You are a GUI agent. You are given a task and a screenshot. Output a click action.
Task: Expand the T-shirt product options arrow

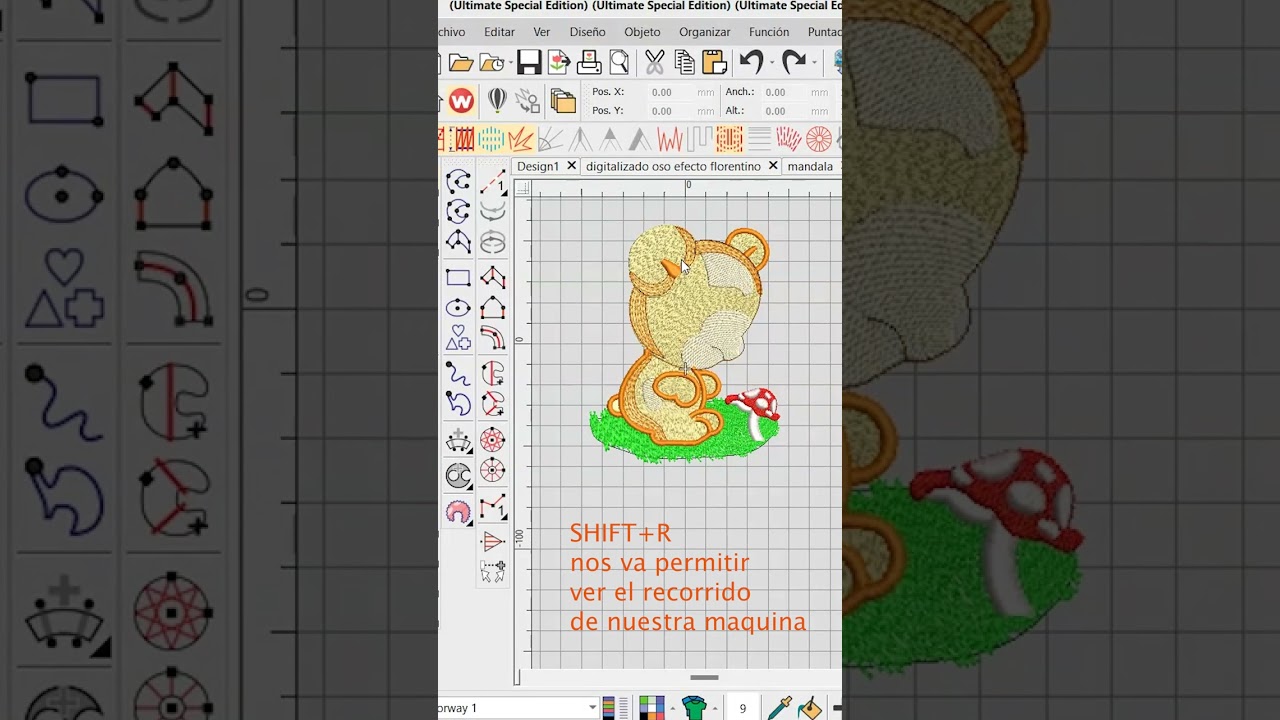pyautogui.click(x=714, y=709)
